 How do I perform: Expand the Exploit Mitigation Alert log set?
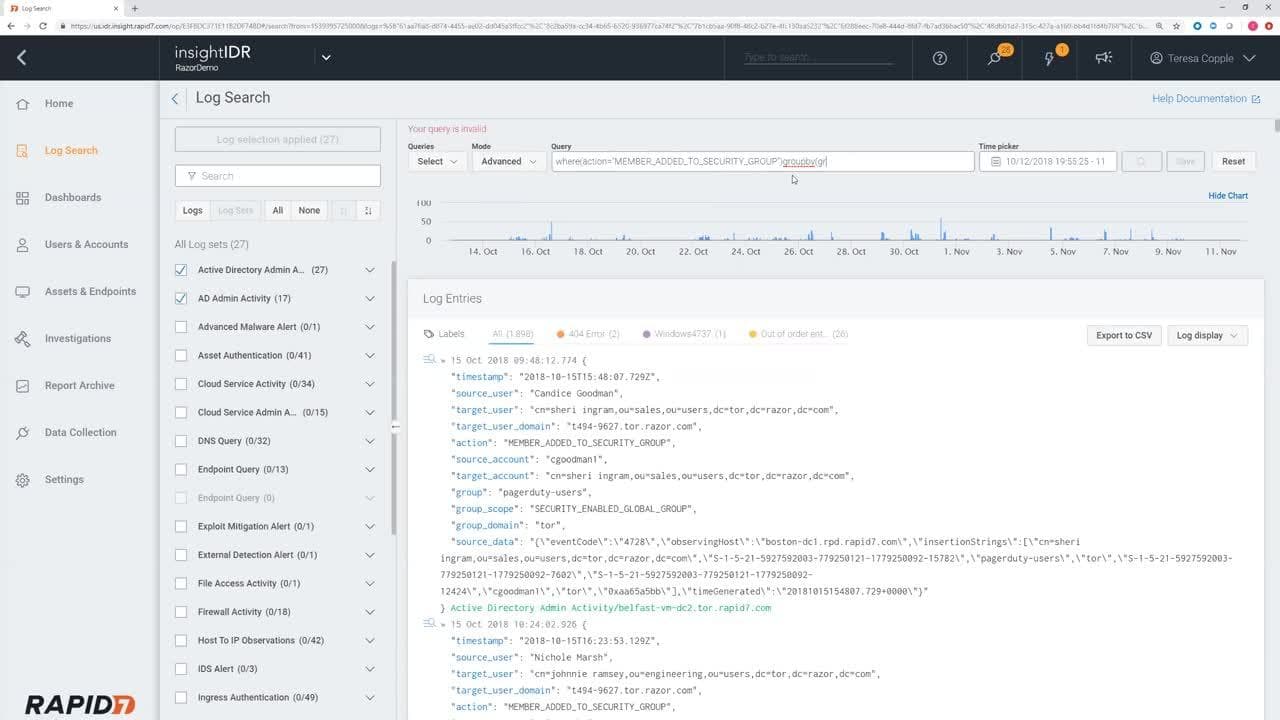pyautogui.click(x=370, y=526)
